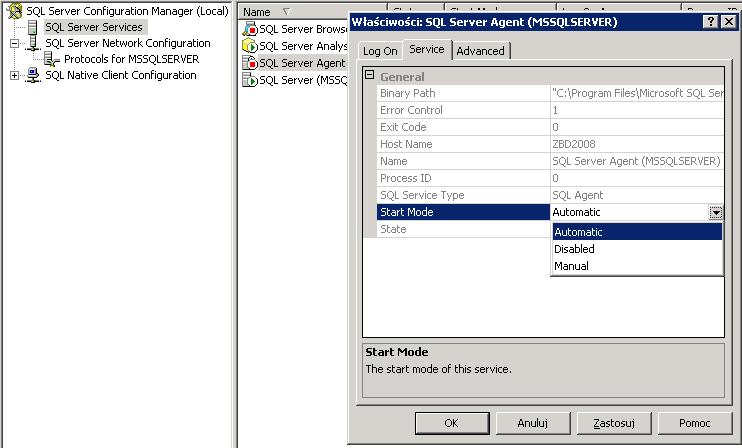
Task: Click the Exit Code property label
Action: coord(403,127)
